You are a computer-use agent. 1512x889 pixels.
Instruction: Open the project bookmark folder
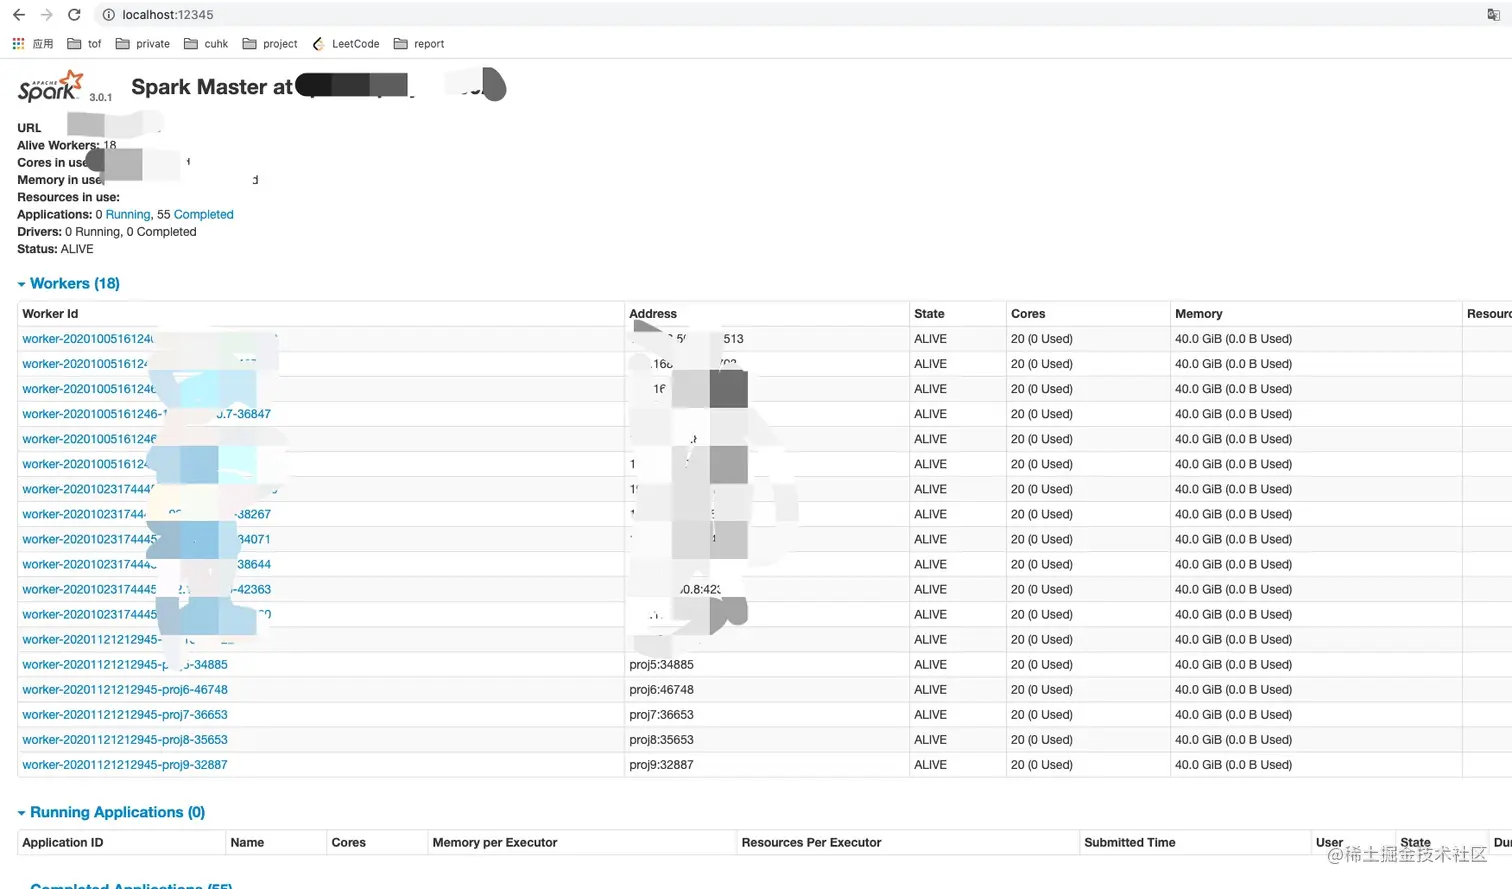point(270,44)
